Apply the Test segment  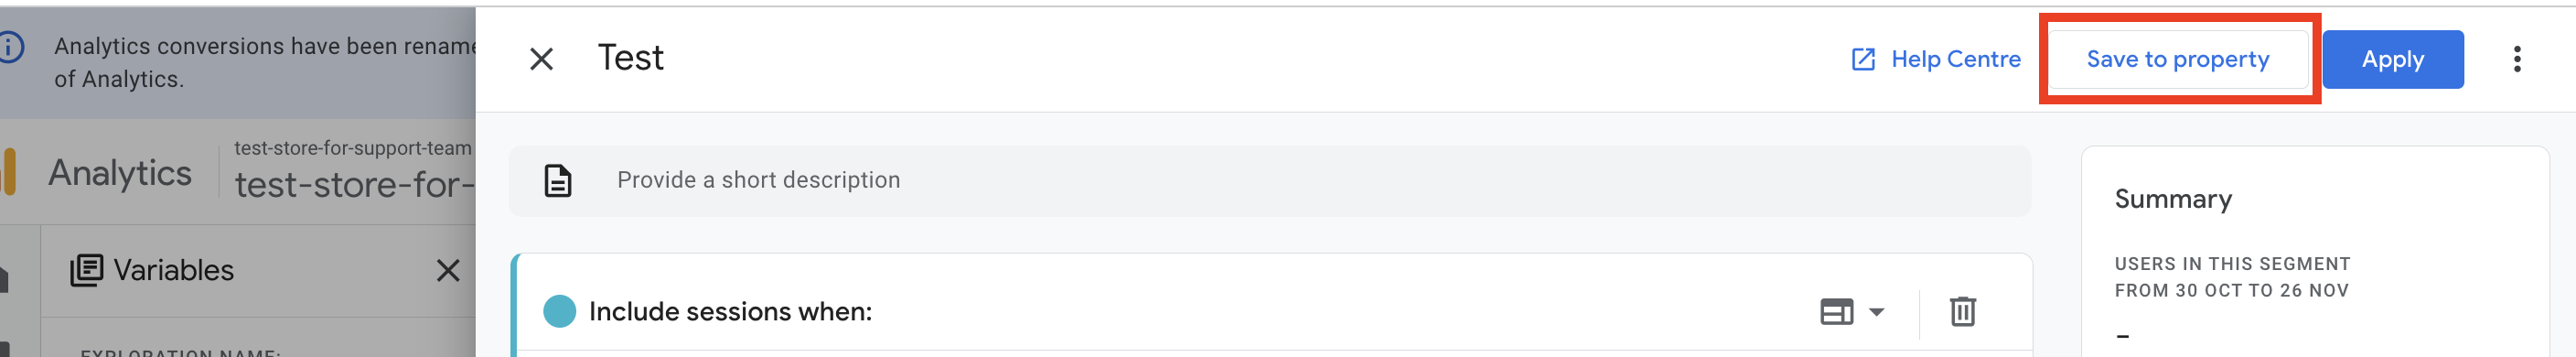point(2392,59)
